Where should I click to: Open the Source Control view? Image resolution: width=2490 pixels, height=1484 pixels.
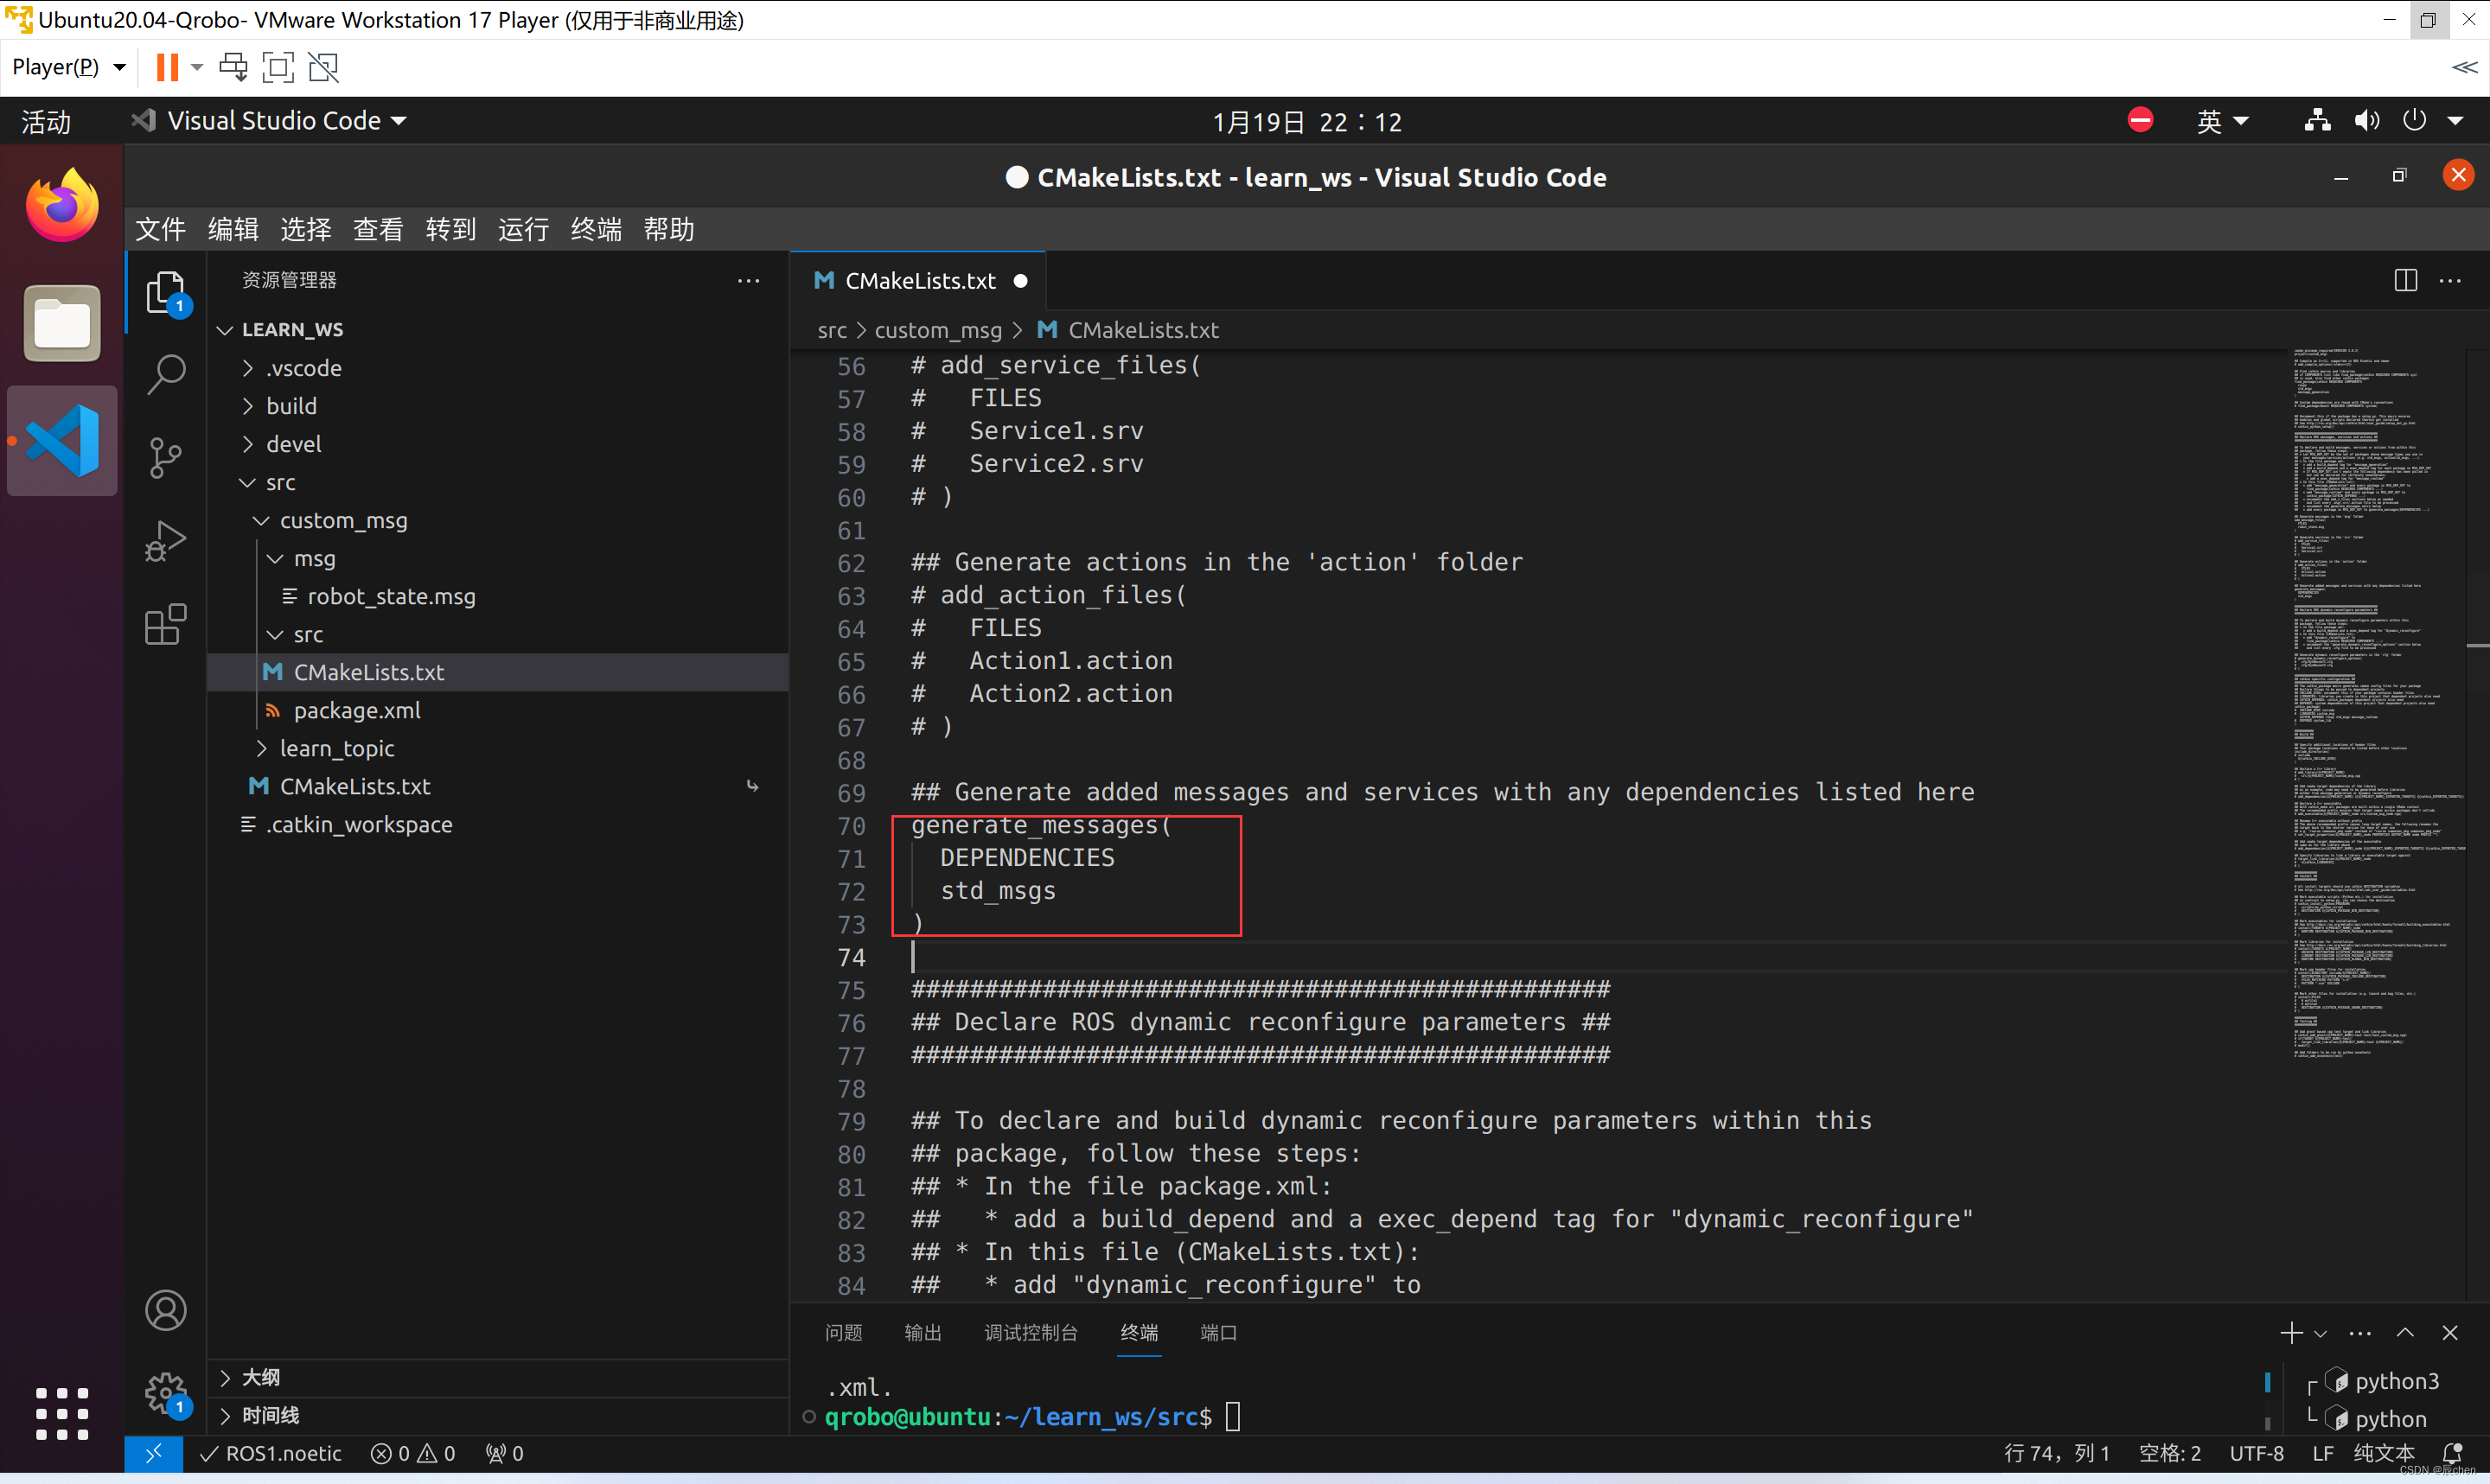pyautogui.click(x=166, y=458)
